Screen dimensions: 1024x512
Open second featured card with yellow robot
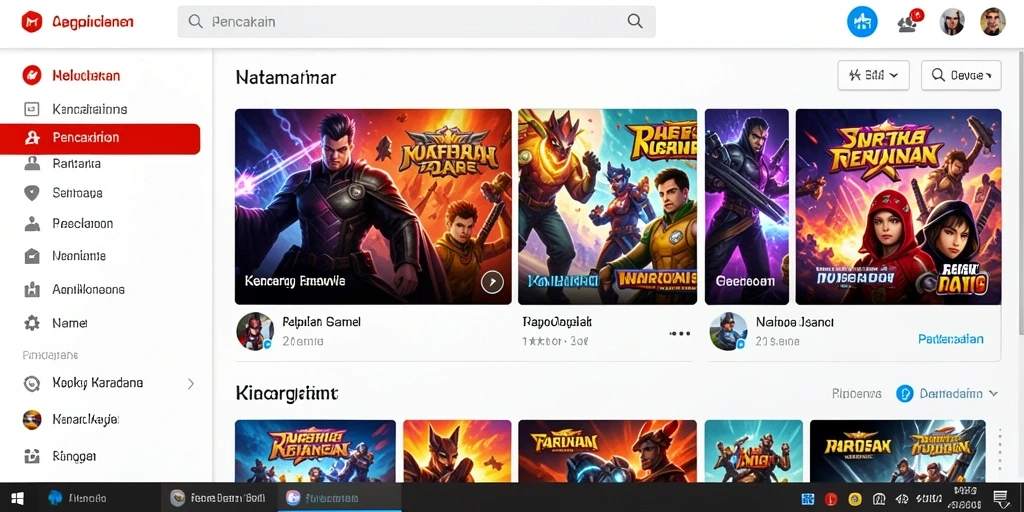point(607,206)
